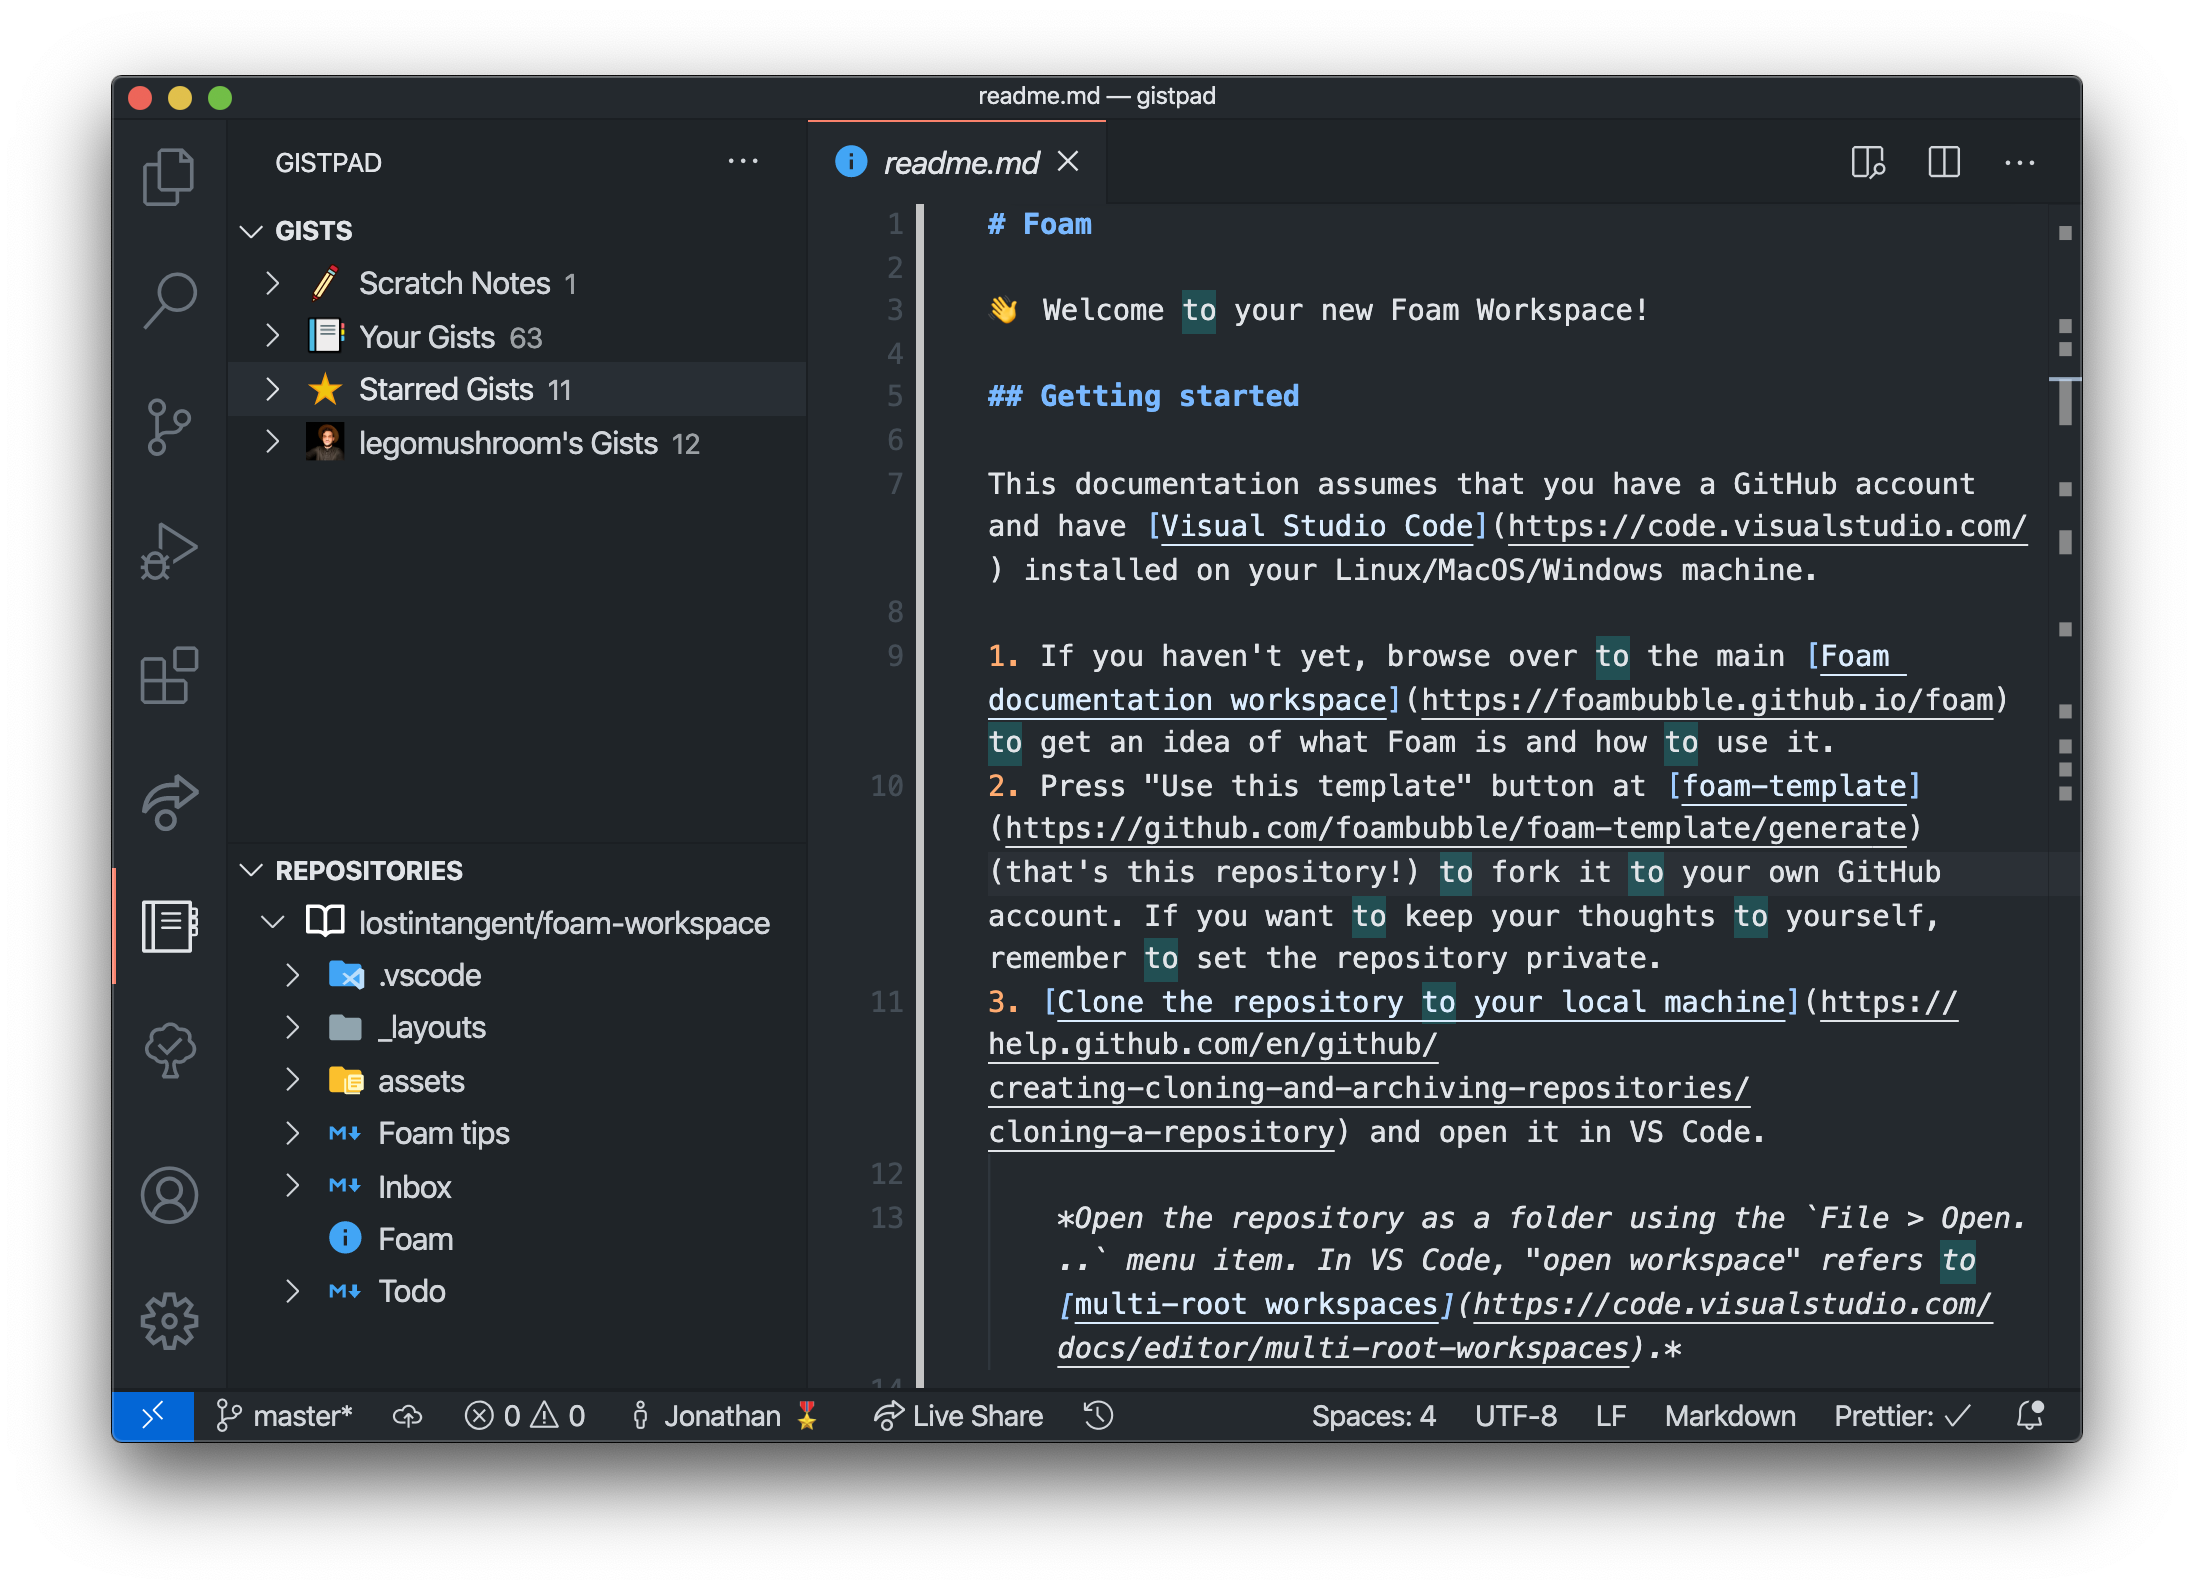Viewport: 2194px width, 1590px height.
Task: Click the Jonathan account status item
Action: click(x=725, y=1416)
